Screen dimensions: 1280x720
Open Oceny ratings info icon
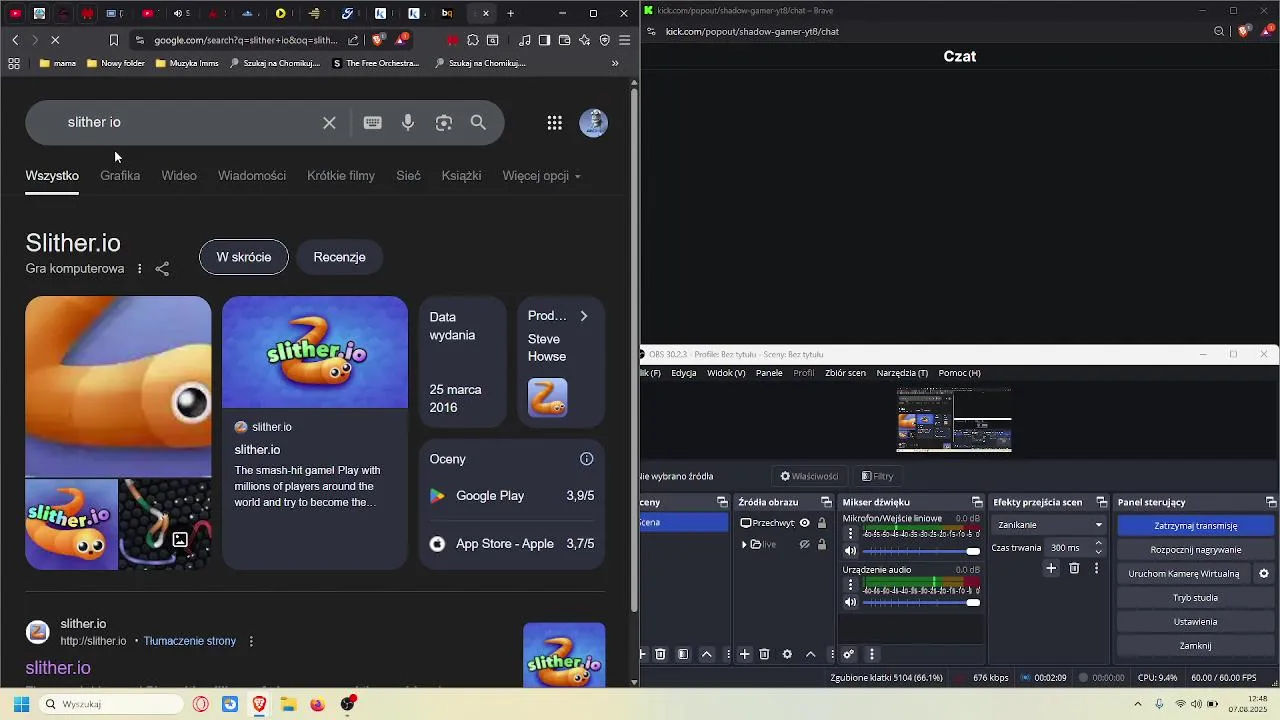pyautogui.click(x=587, y=459)
